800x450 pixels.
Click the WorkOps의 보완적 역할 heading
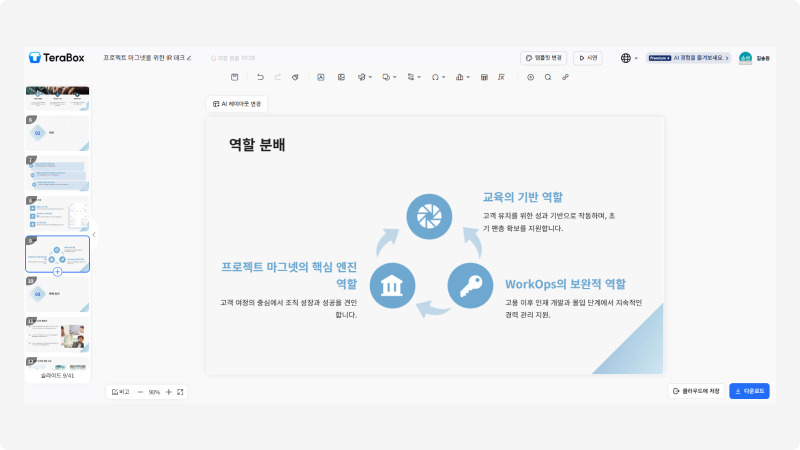point(565,284)
